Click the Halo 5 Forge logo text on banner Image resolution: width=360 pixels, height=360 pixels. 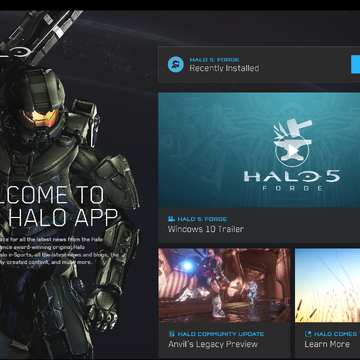coord(291,180)
